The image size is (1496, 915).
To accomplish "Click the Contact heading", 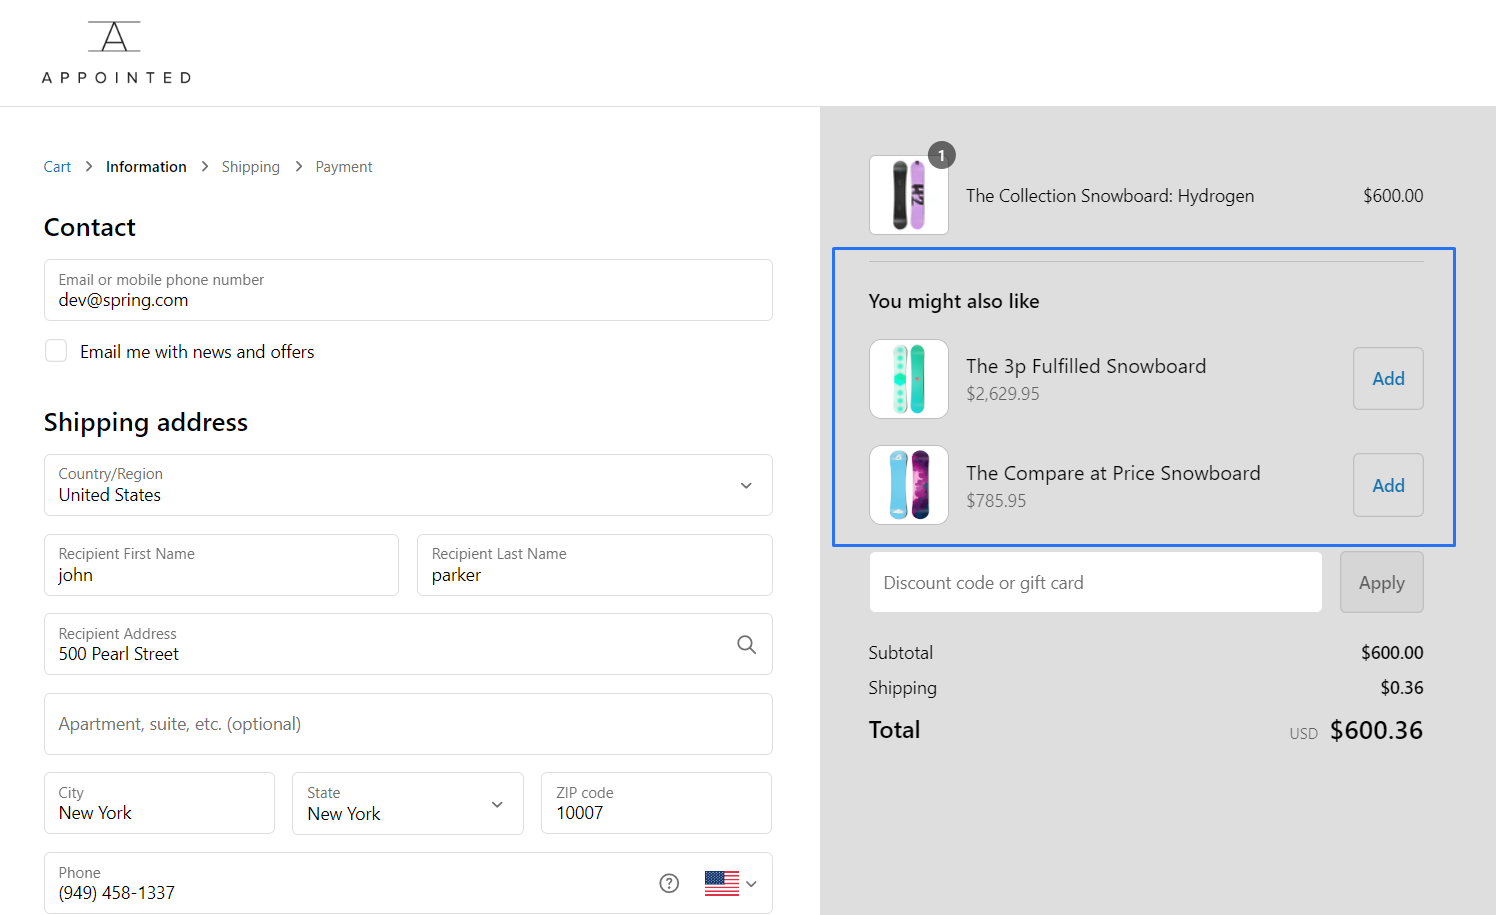I will pyautogui.click(x=90, y=228).
